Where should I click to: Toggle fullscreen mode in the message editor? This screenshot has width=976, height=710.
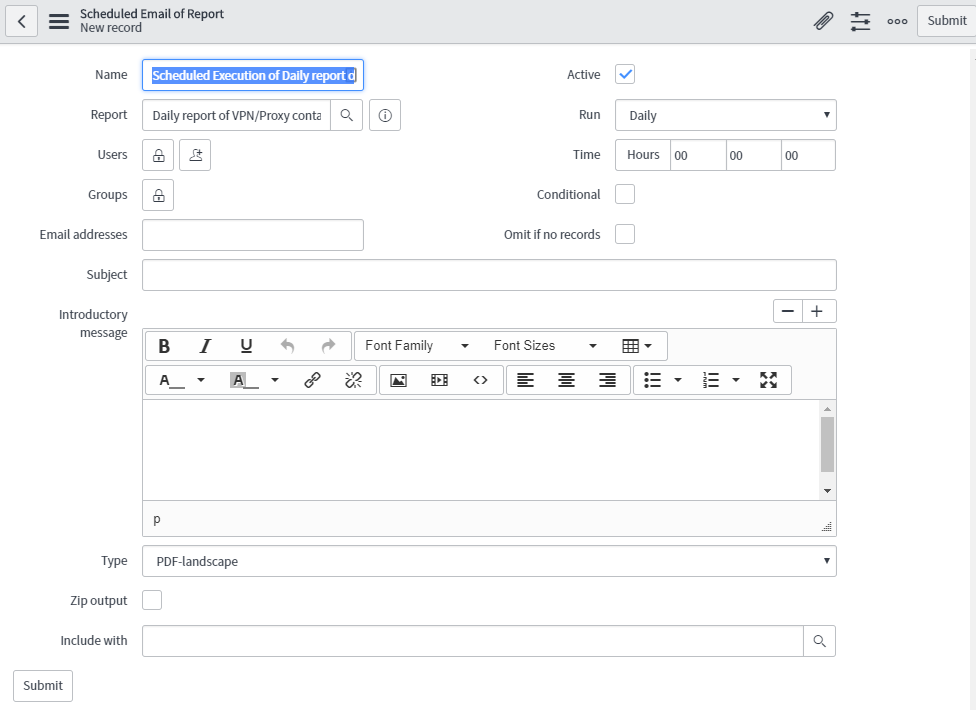tap(768, 379)
